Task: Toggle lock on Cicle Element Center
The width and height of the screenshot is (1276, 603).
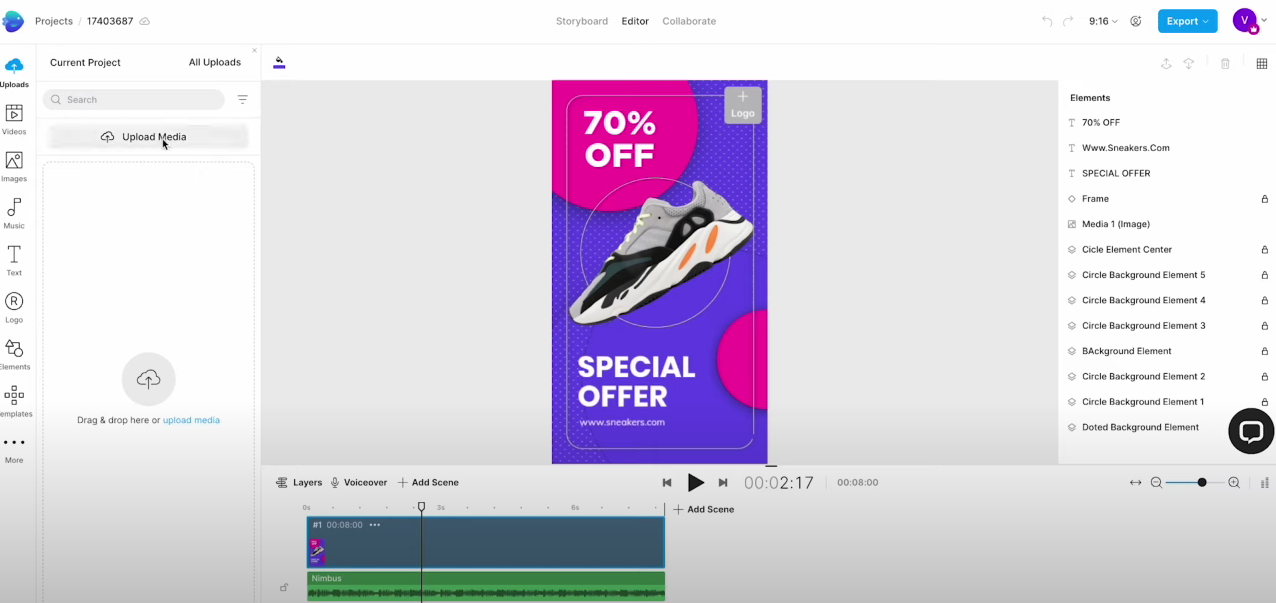Action: (x=1264, y=250)
